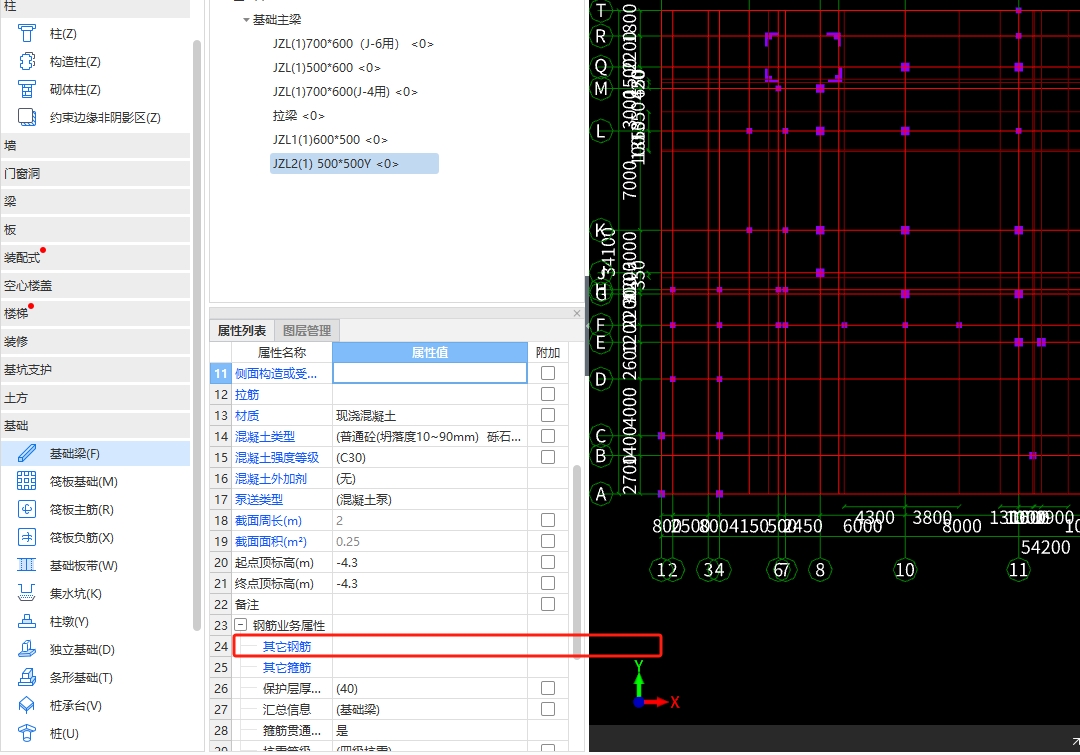Expand the 板 category section
Viewport: 1080px width, 755px height.
tap(95, 229)
